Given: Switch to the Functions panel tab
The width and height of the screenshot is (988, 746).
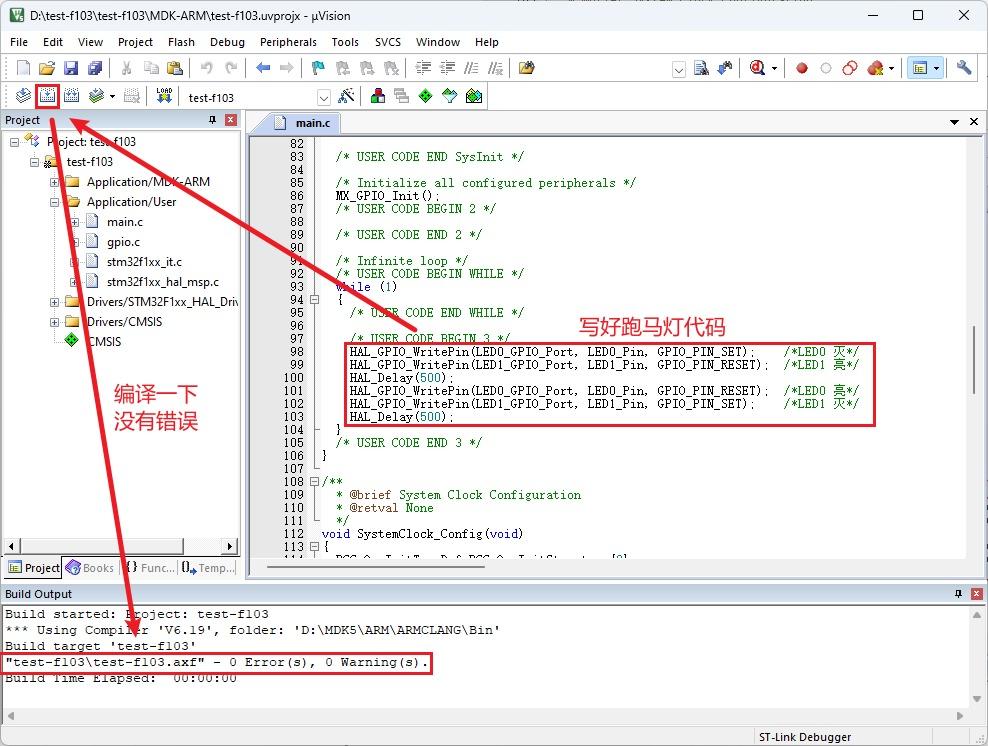Looking at the screenshot, I should pyautogui.click(x=150, y=568).
